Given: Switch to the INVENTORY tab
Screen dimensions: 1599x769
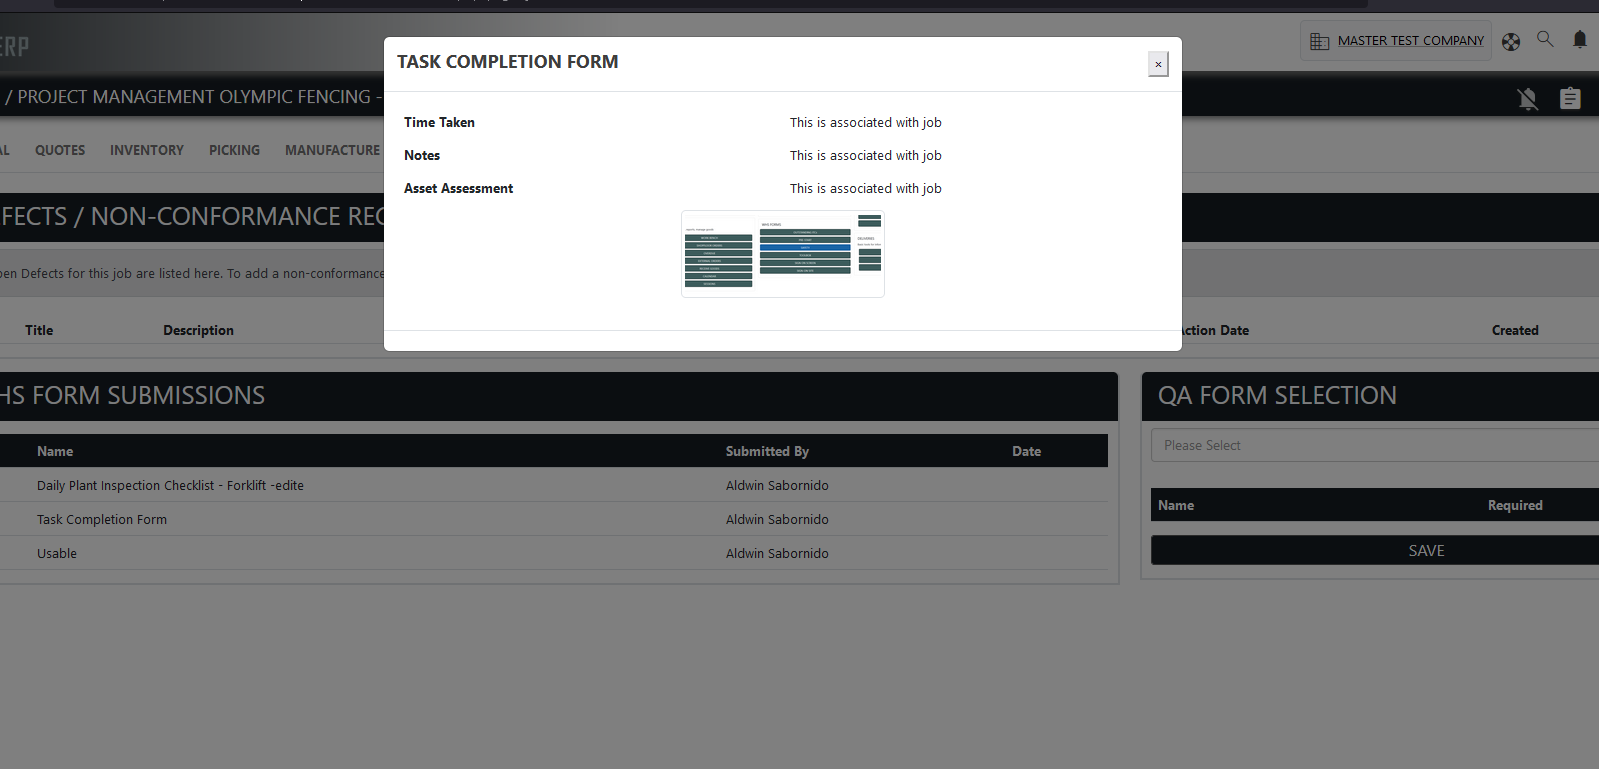Looking at the screenshot, I should (147, 150).
